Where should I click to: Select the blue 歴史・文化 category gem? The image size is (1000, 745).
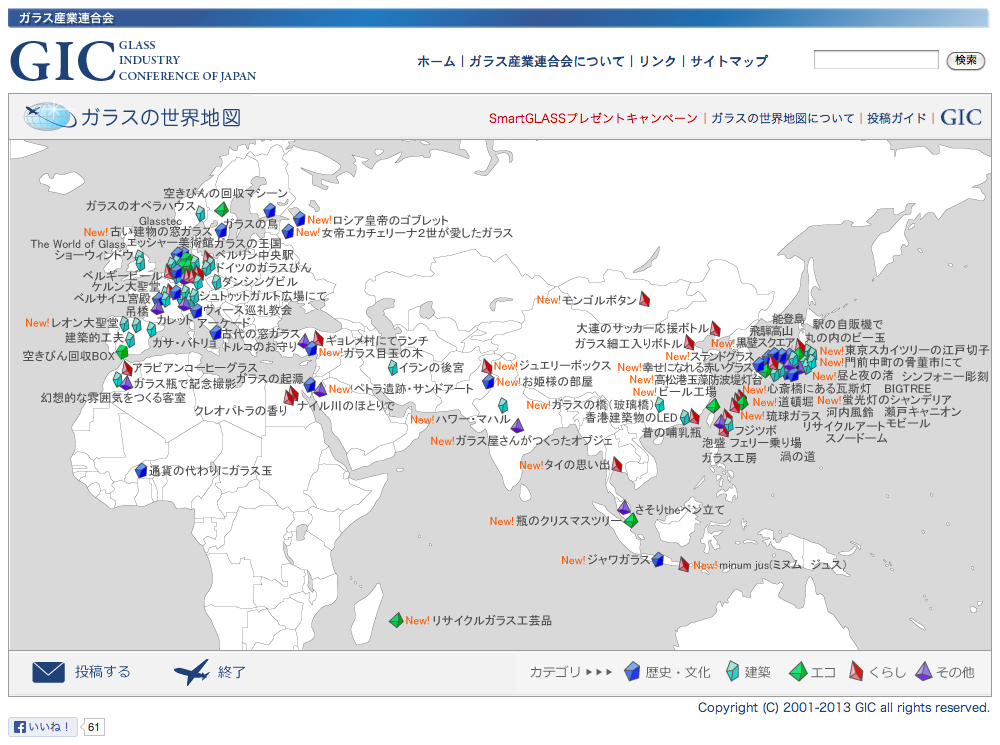tap(632, 672)
